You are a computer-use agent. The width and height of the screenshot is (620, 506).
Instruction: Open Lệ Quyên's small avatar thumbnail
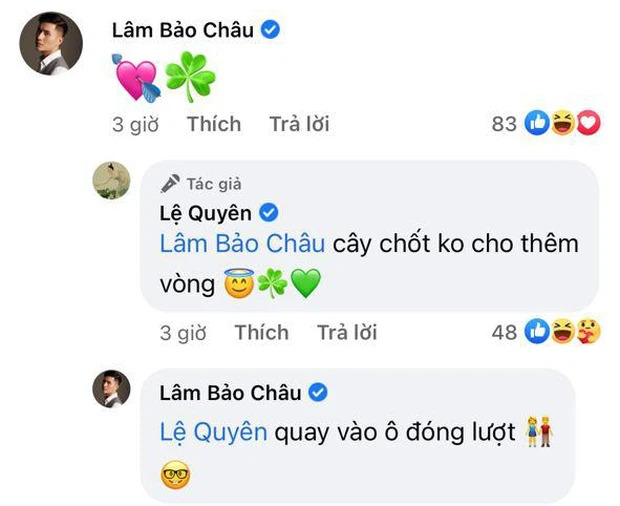click(112, 180)
